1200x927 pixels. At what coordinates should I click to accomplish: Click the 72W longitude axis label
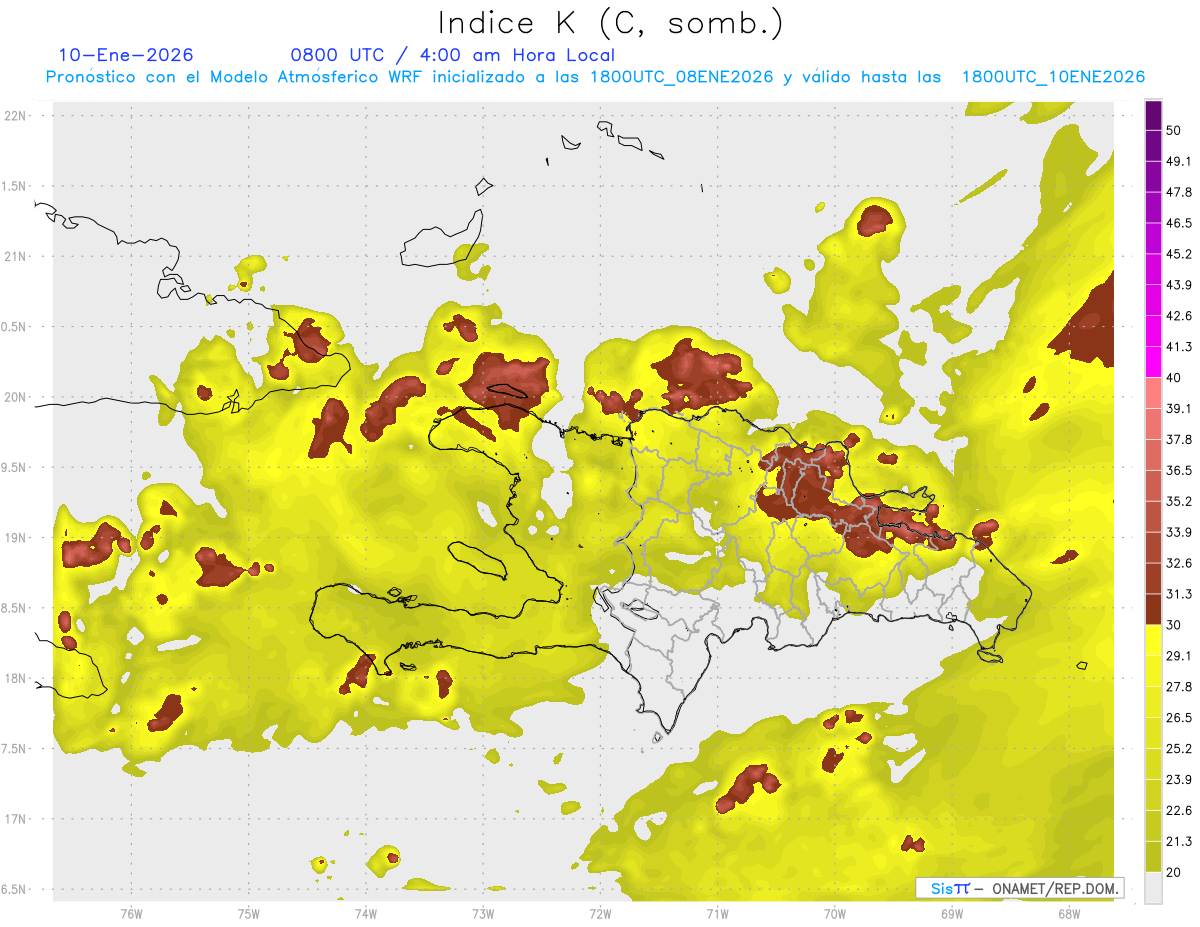point(600,914)
